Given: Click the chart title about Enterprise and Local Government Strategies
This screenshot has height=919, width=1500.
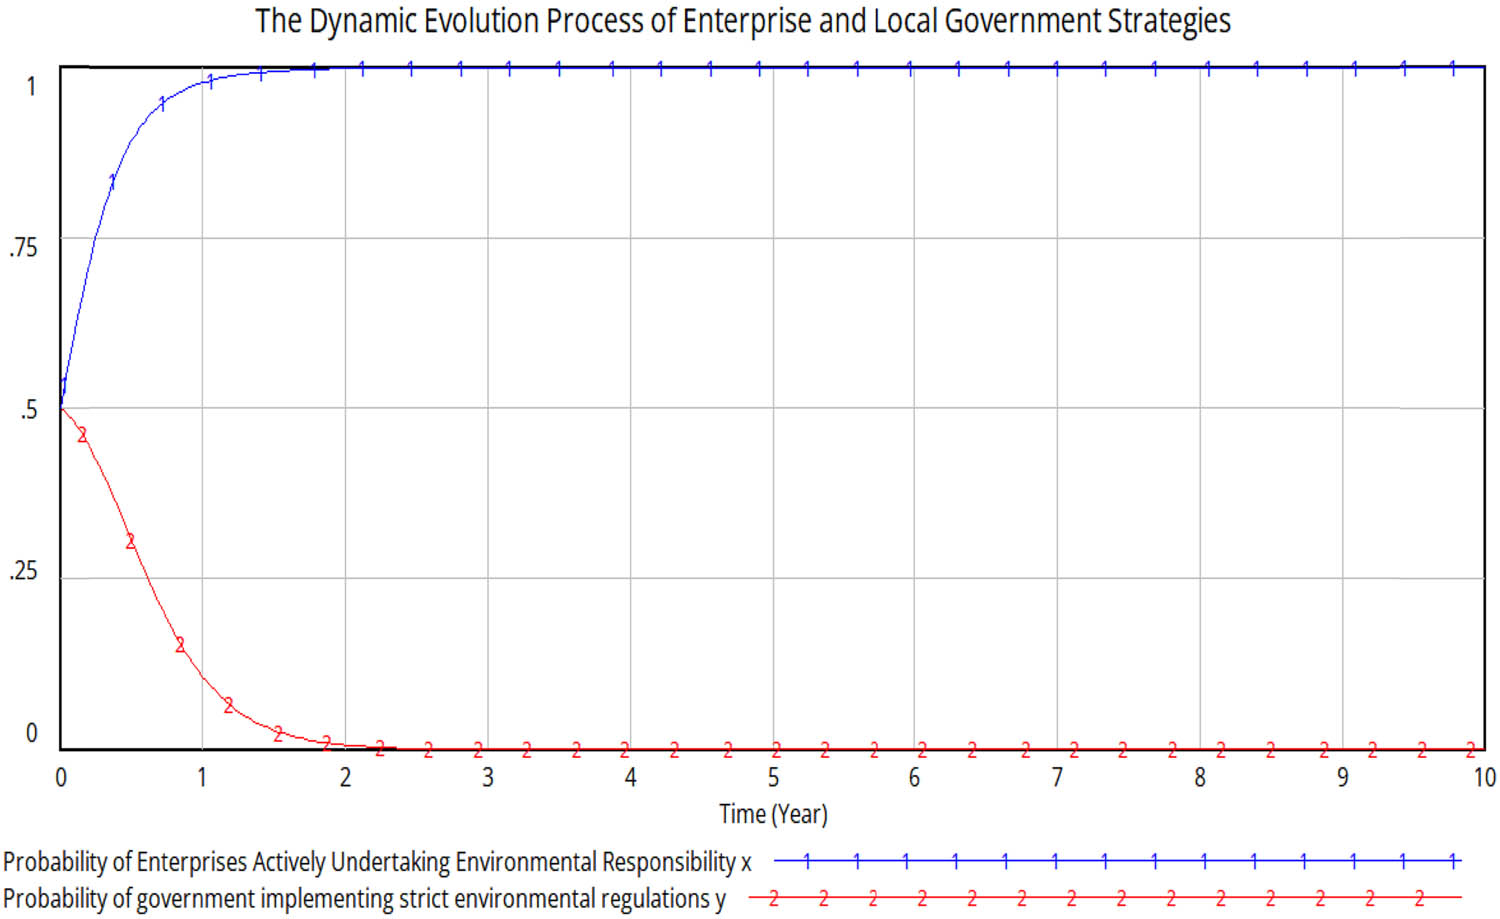Looking at the screenshot, I should click(742, 21).
